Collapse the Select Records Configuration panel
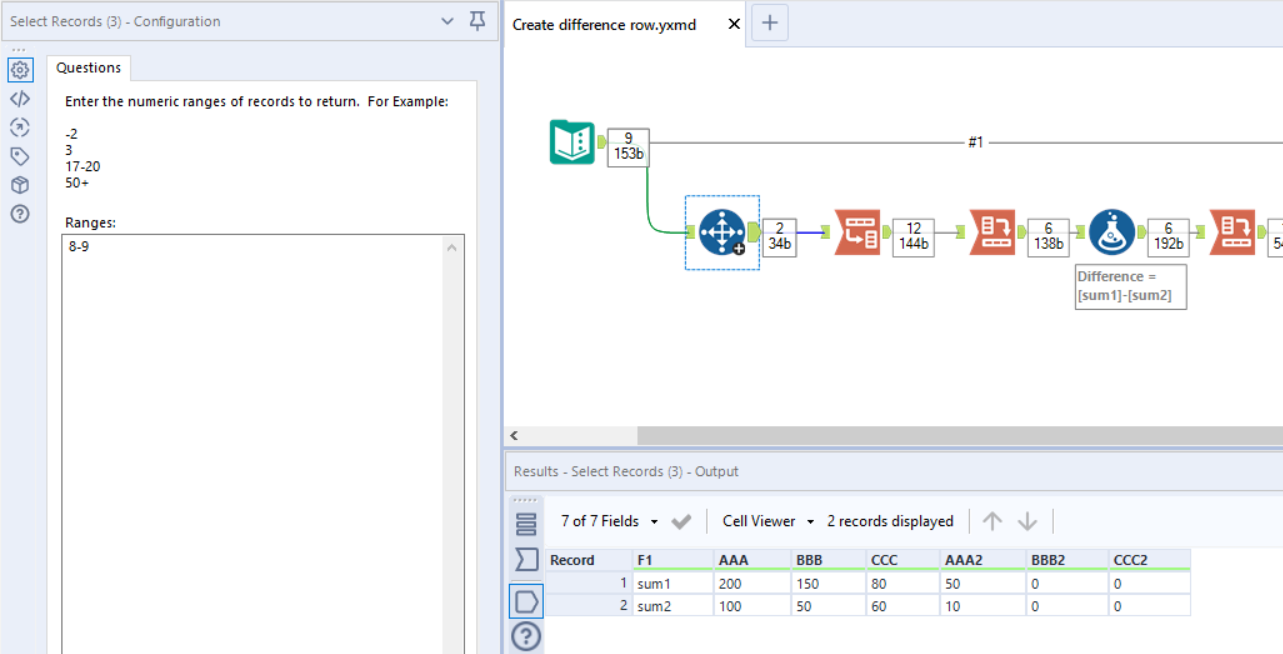 447,20
